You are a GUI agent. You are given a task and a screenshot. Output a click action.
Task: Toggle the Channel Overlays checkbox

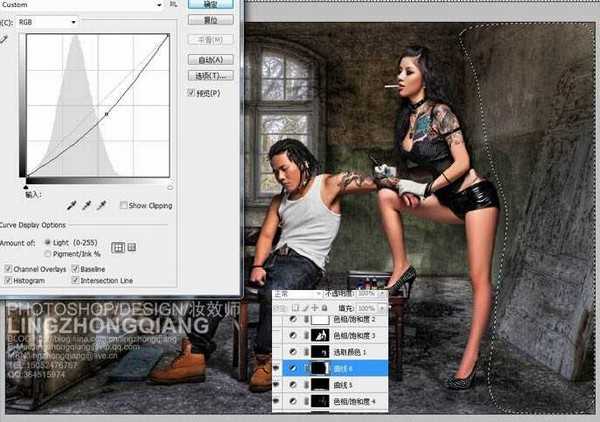(x=8, y=269)
